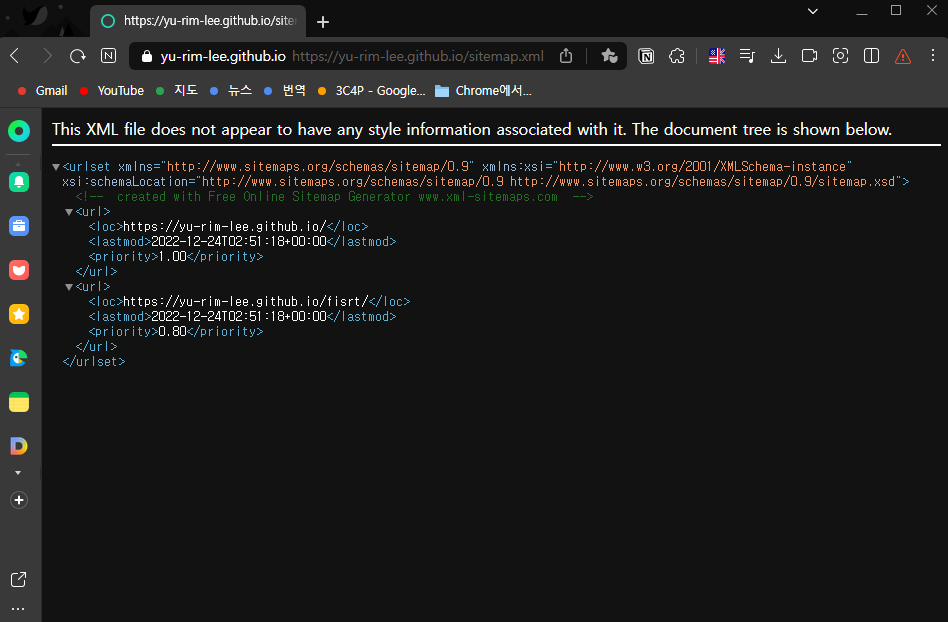Open the letter D dictionary sidebar app
The height and width of the screenshot is (622, 948).
(19, 446)
